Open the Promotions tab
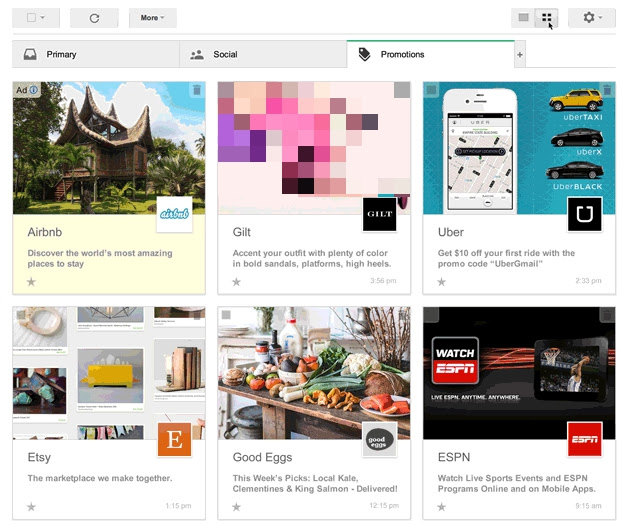The height and width of the screenshot is (524, 628). [x=431, y=54]
